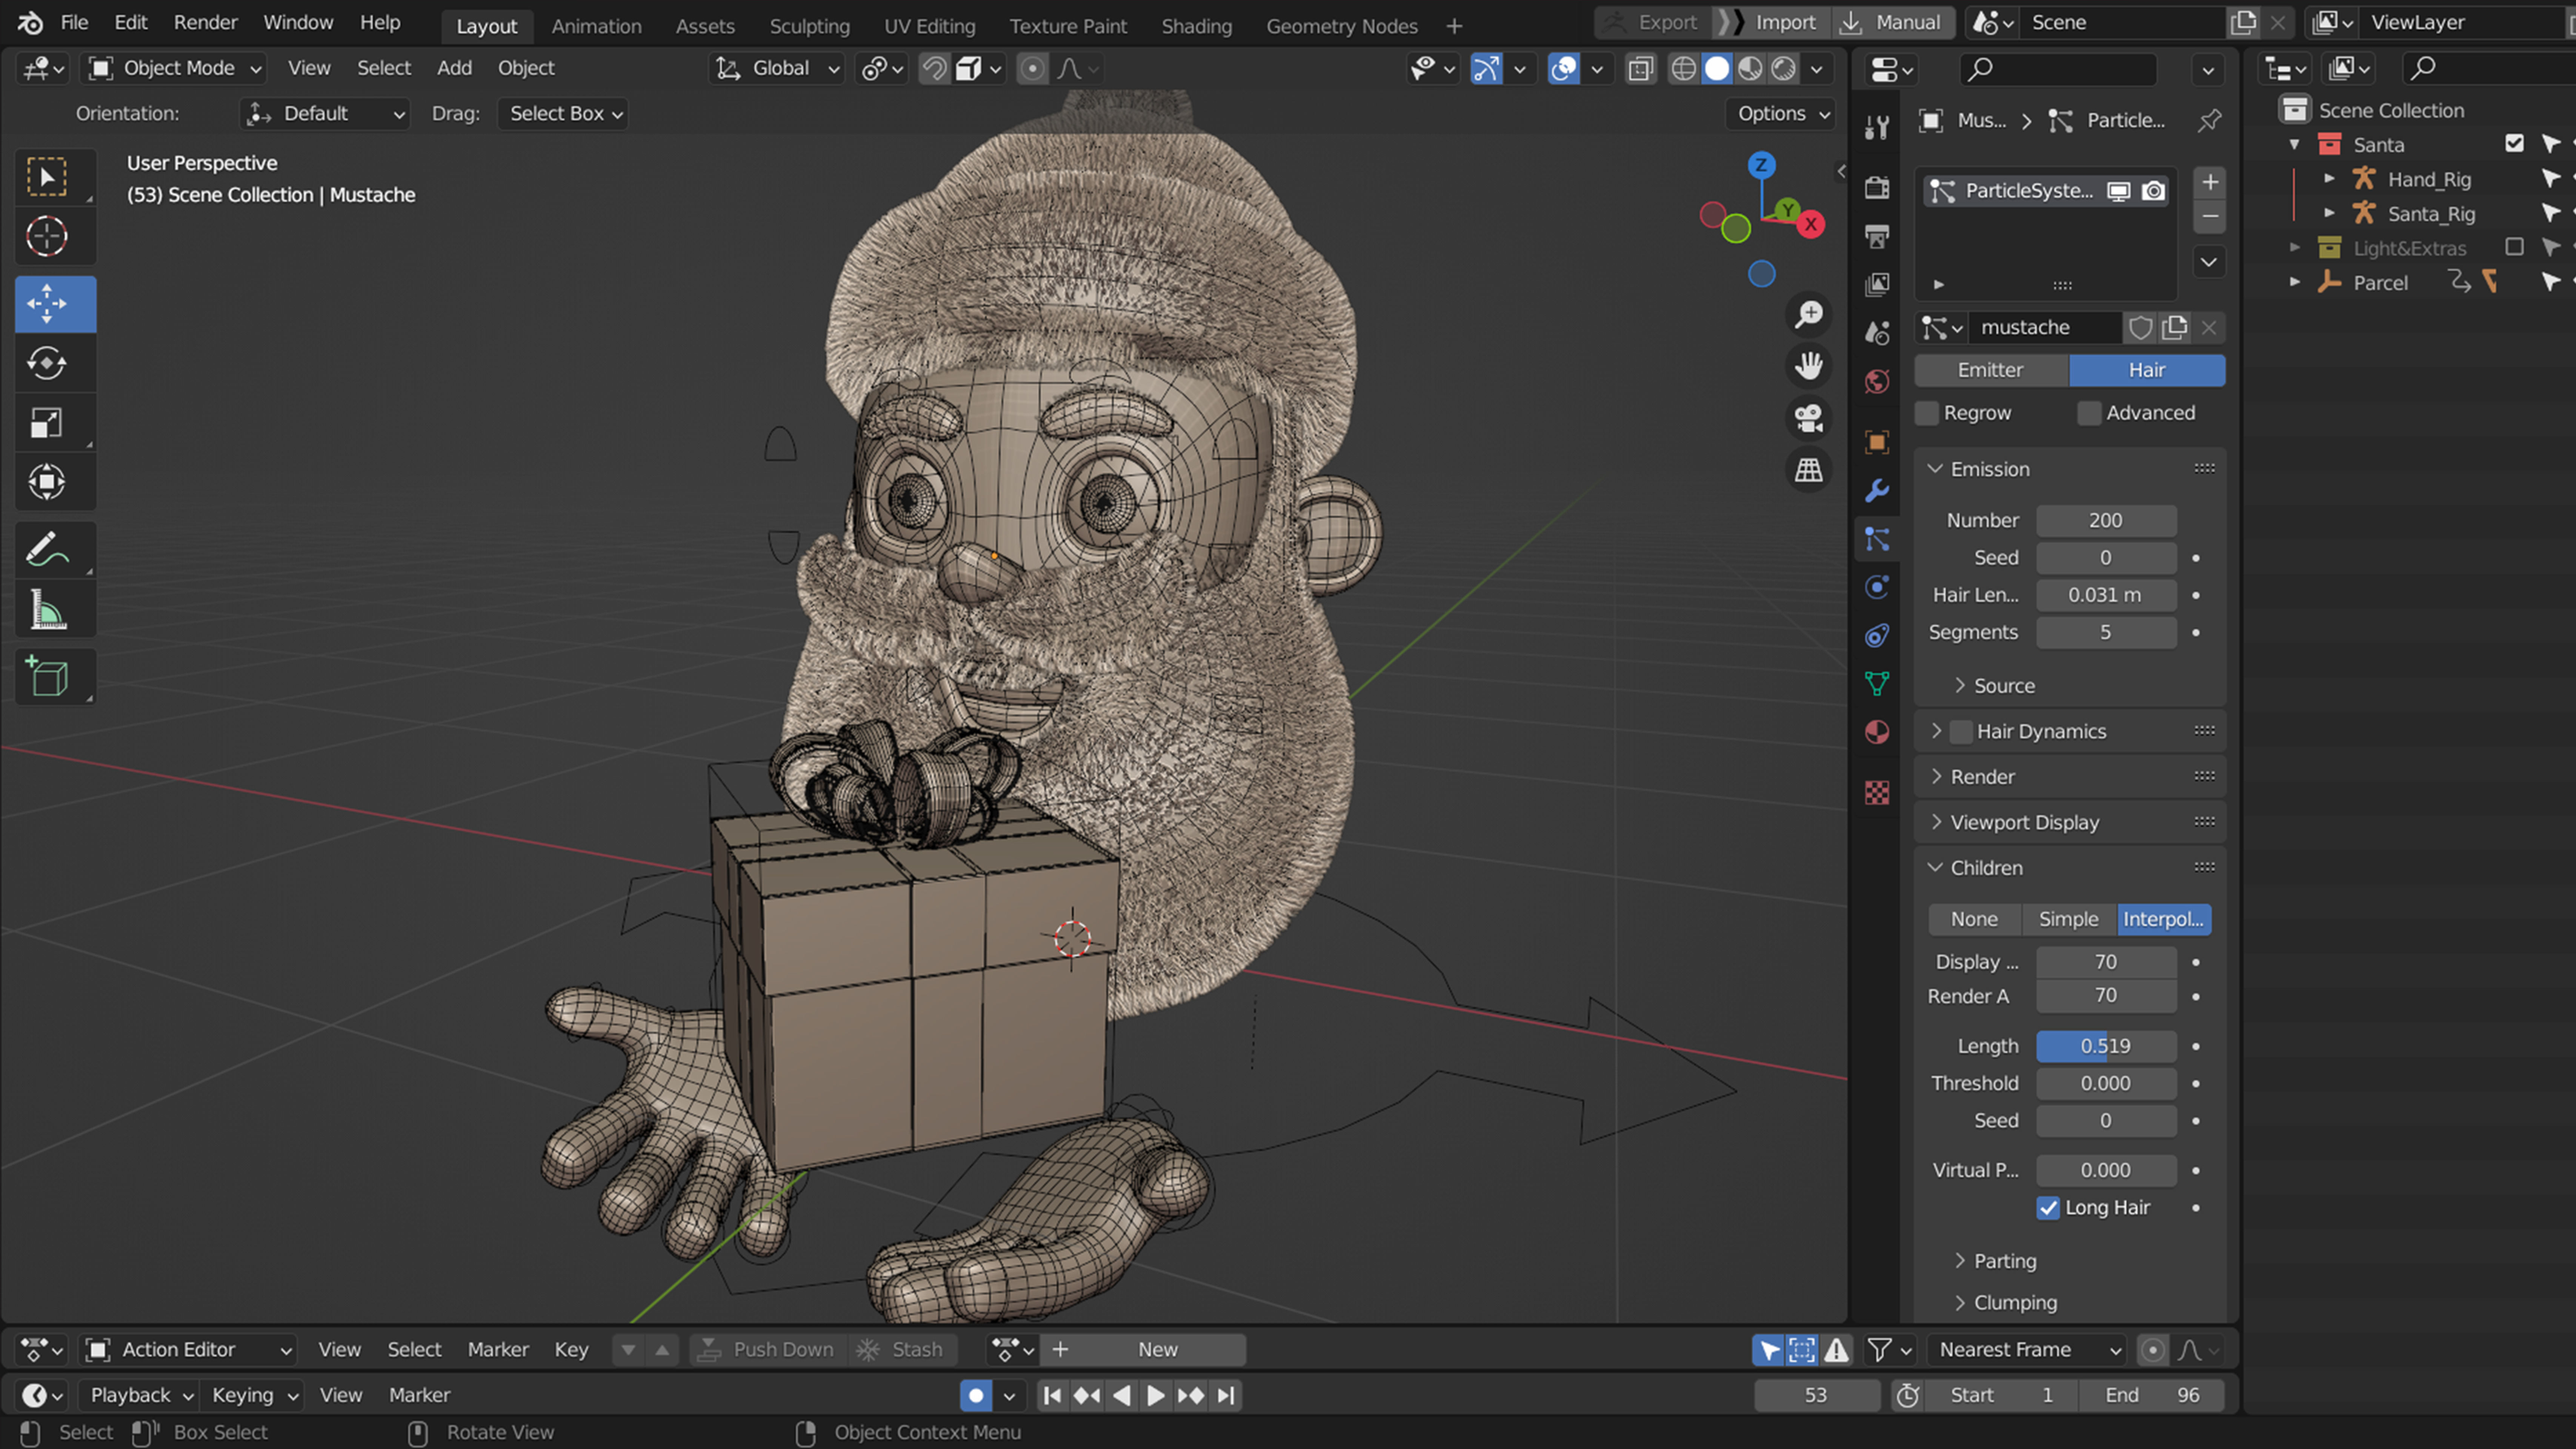Expand the Render panel
2576x1449 pixels.
point(1982,777)
